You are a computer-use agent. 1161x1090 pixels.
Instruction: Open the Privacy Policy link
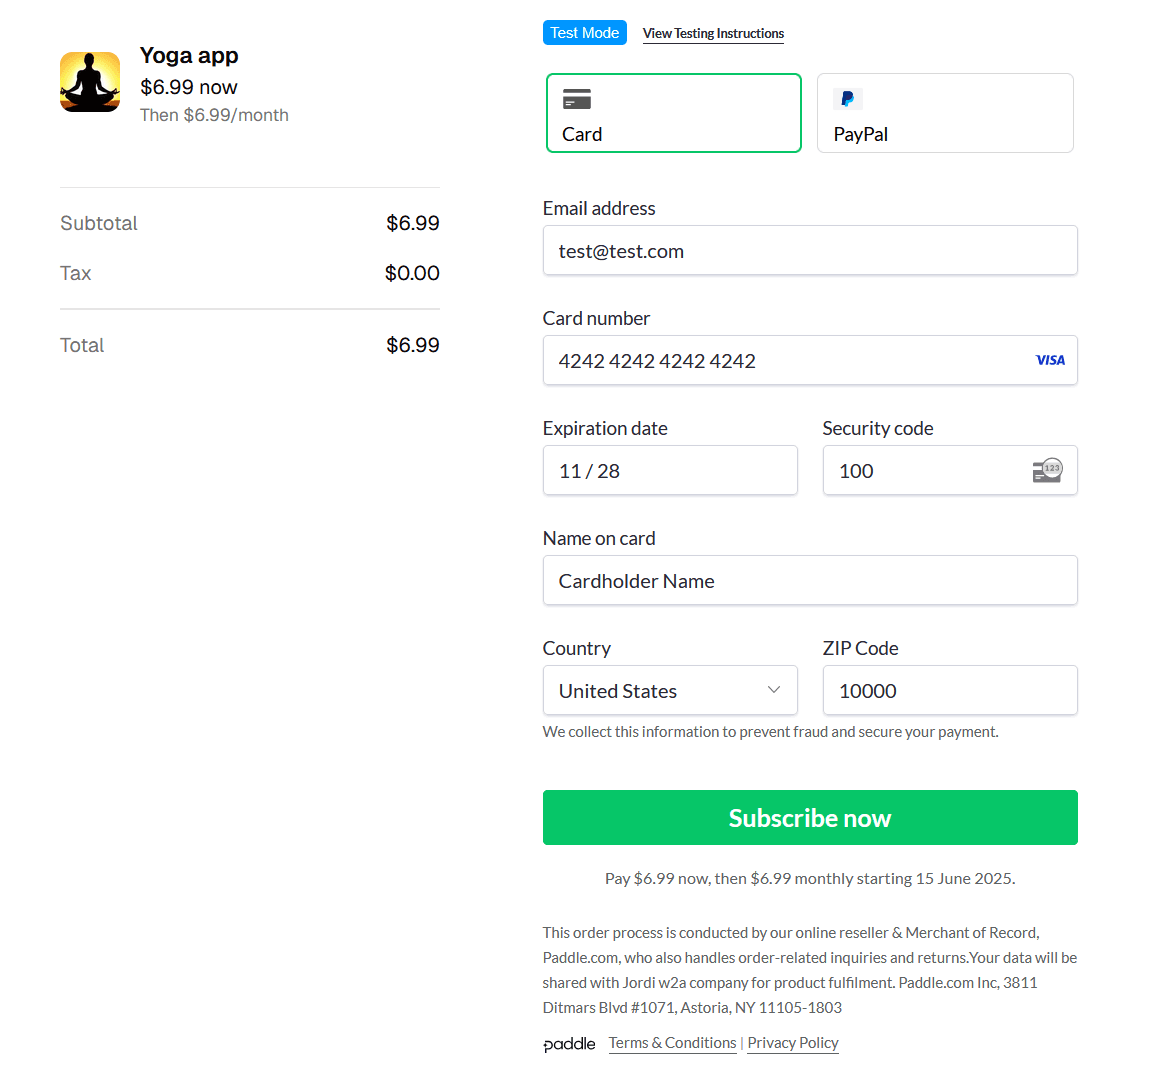click(x=793, y=1043)
